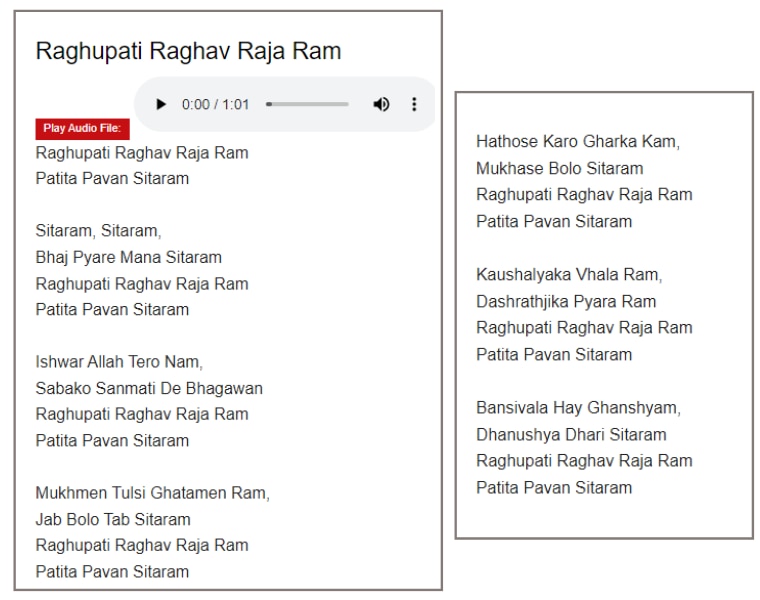This screenshot has width=760, height=600.
Task: Click the "Kaushalyaka Vhala Ram" line
Action: point(569,275)
